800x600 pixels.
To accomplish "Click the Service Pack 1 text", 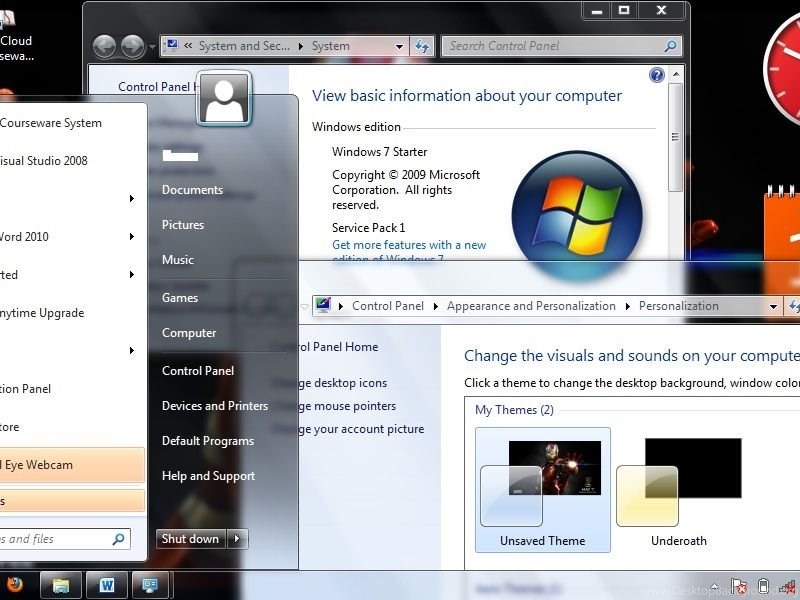I will 368,228.
